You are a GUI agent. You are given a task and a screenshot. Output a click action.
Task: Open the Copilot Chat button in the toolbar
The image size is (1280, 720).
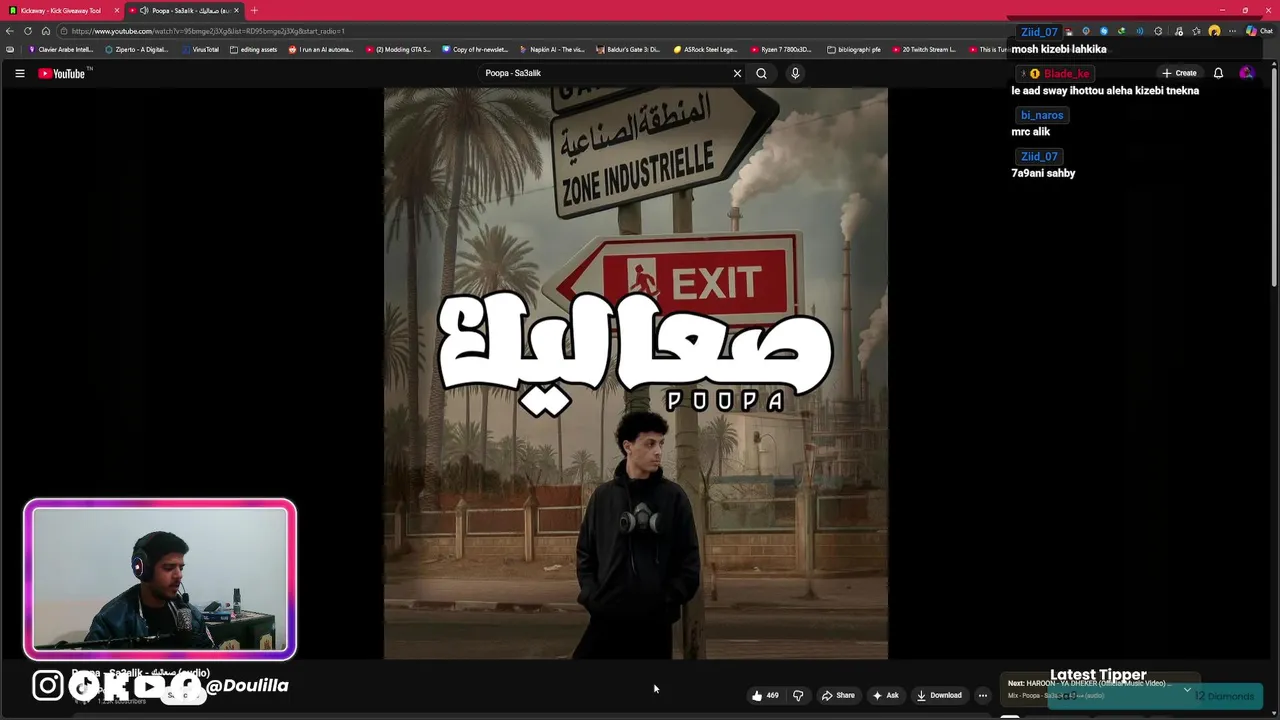tap(1259, 31)
